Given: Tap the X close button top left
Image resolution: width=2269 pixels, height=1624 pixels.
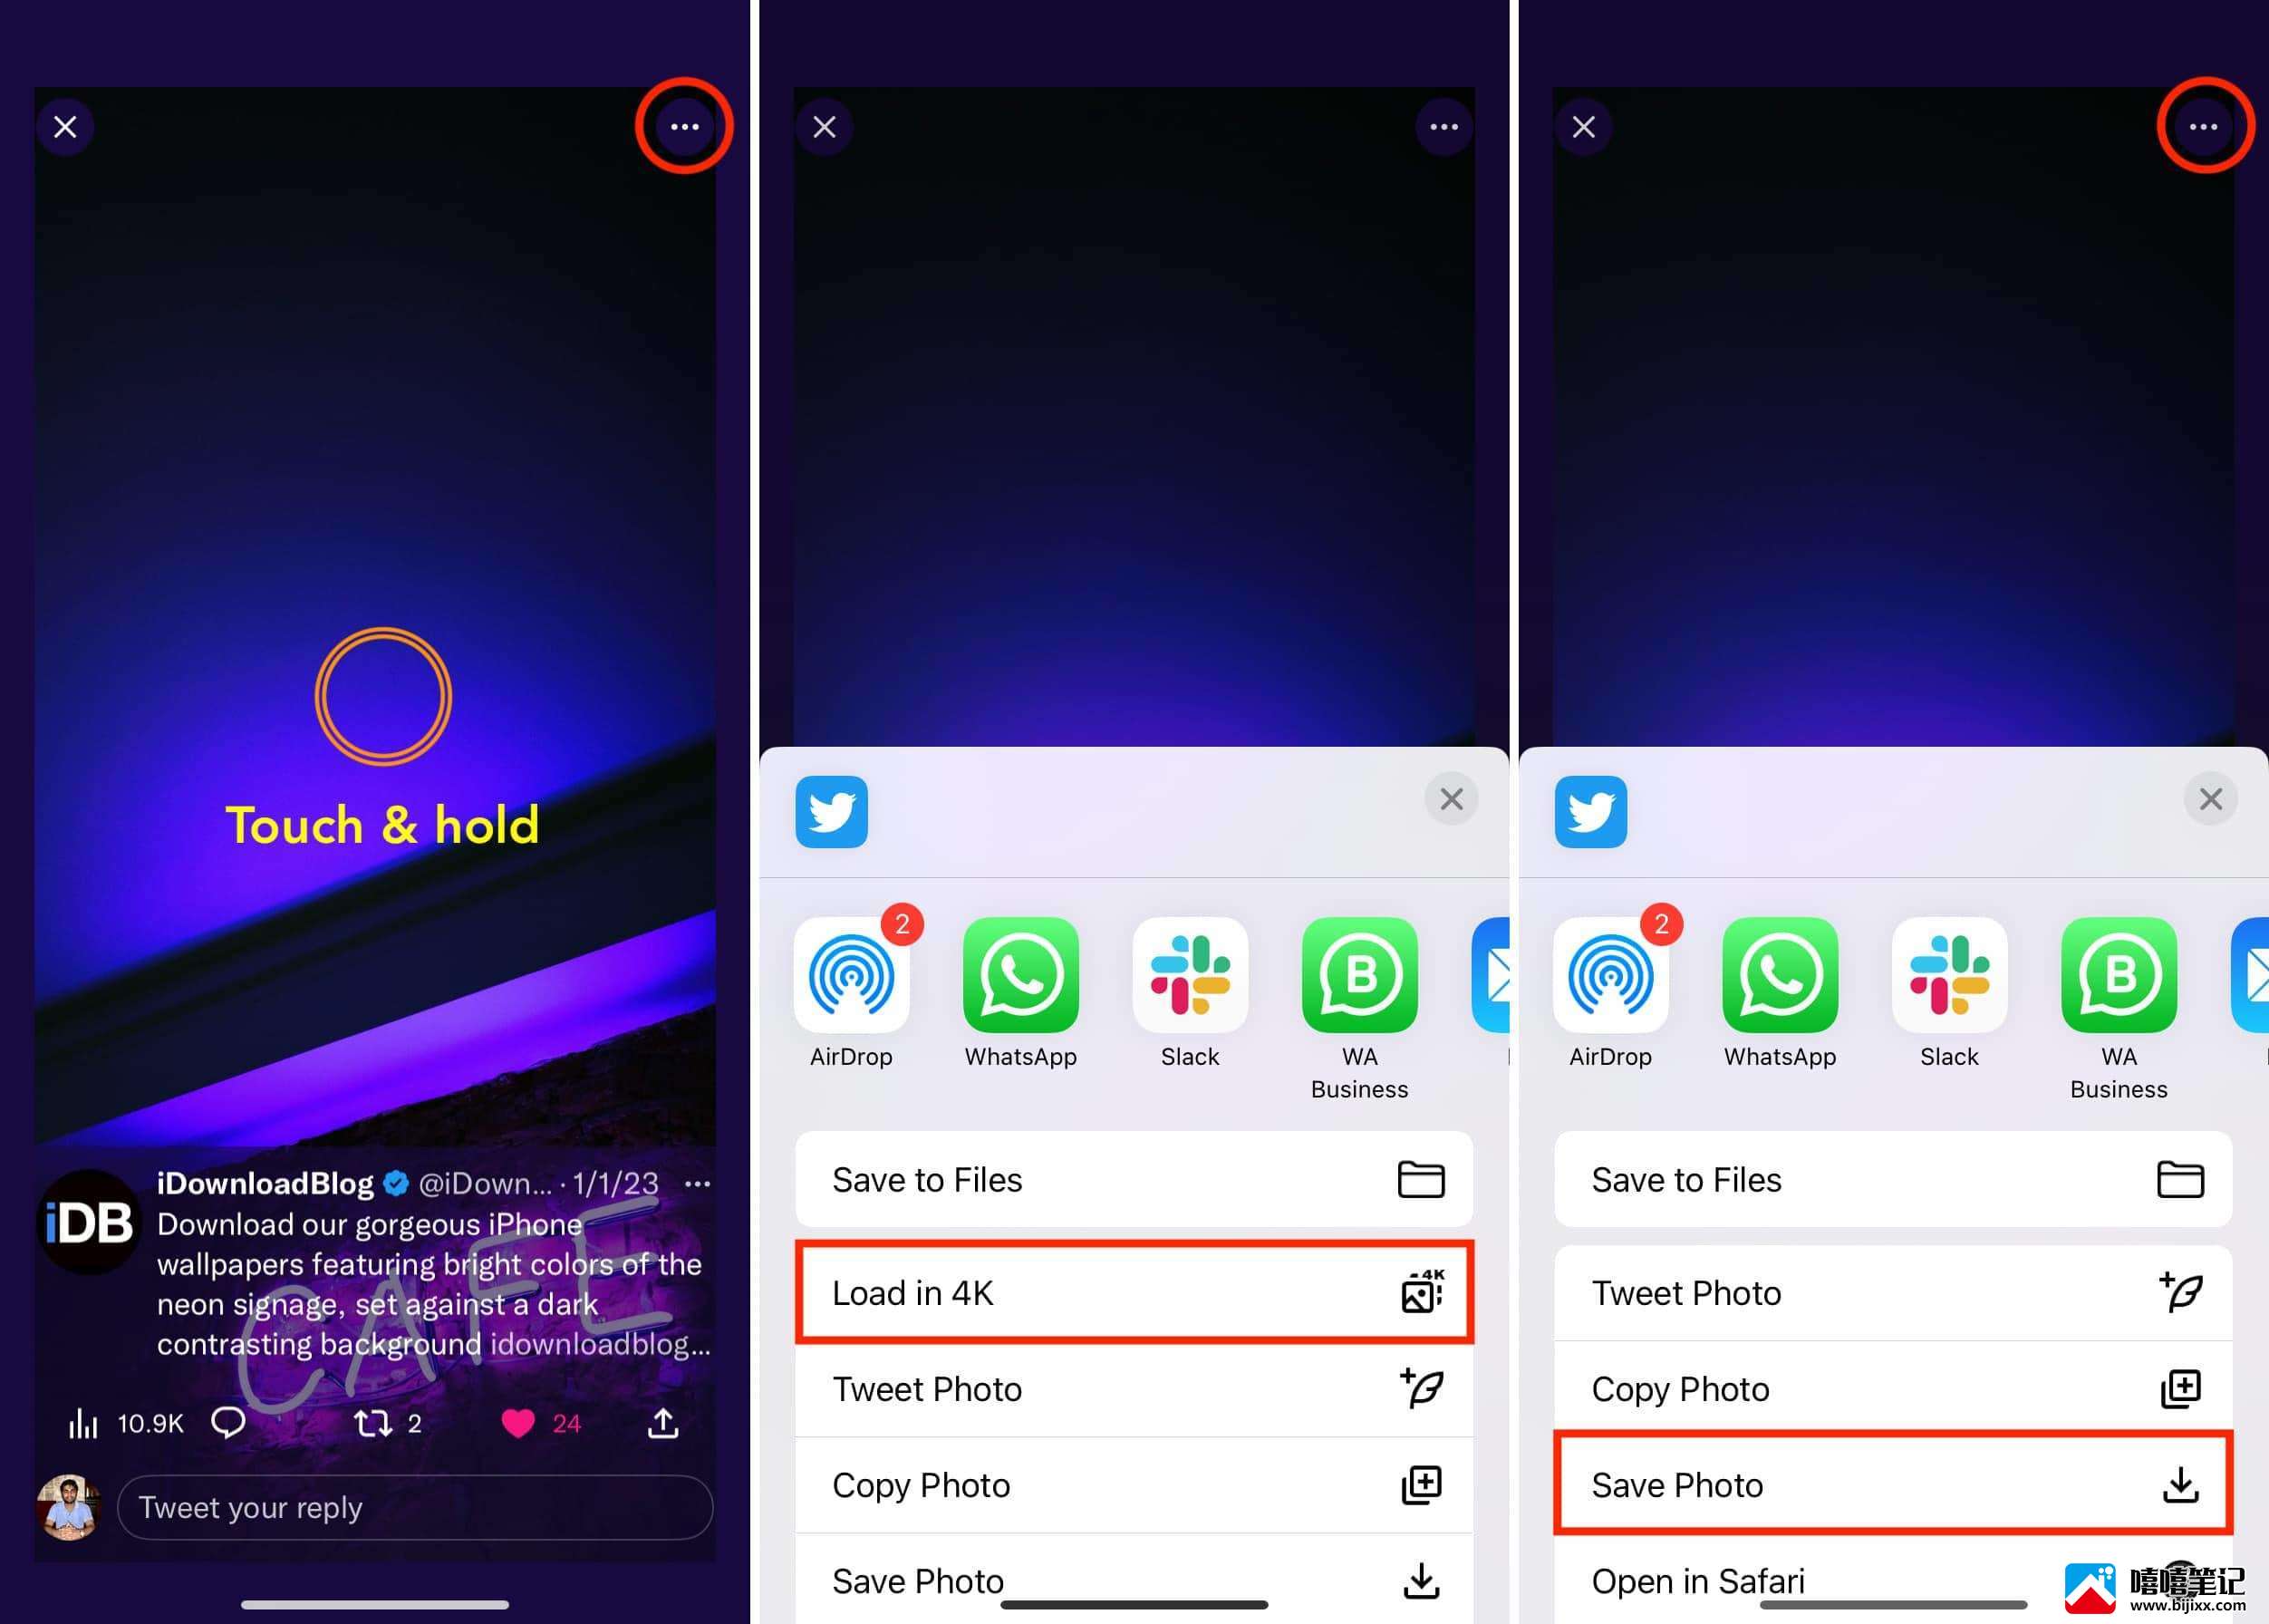Looking at the screenshot, I should (67, 127).
